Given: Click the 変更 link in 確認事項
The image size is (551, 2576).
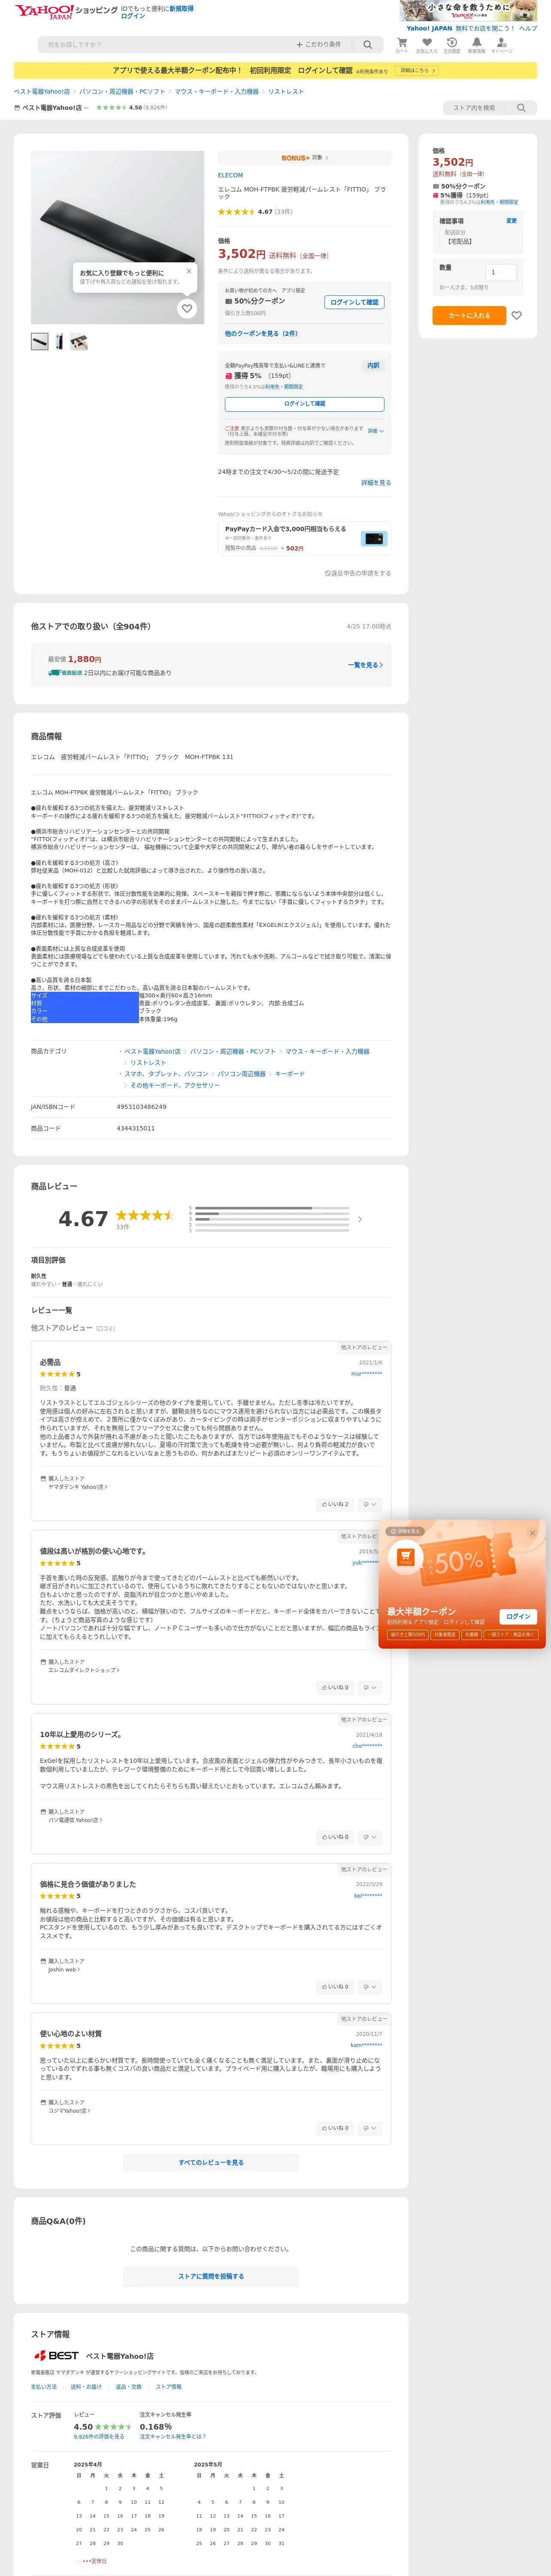Looking at the screenshot, I should pyautogui.click(x=511, y=221).
